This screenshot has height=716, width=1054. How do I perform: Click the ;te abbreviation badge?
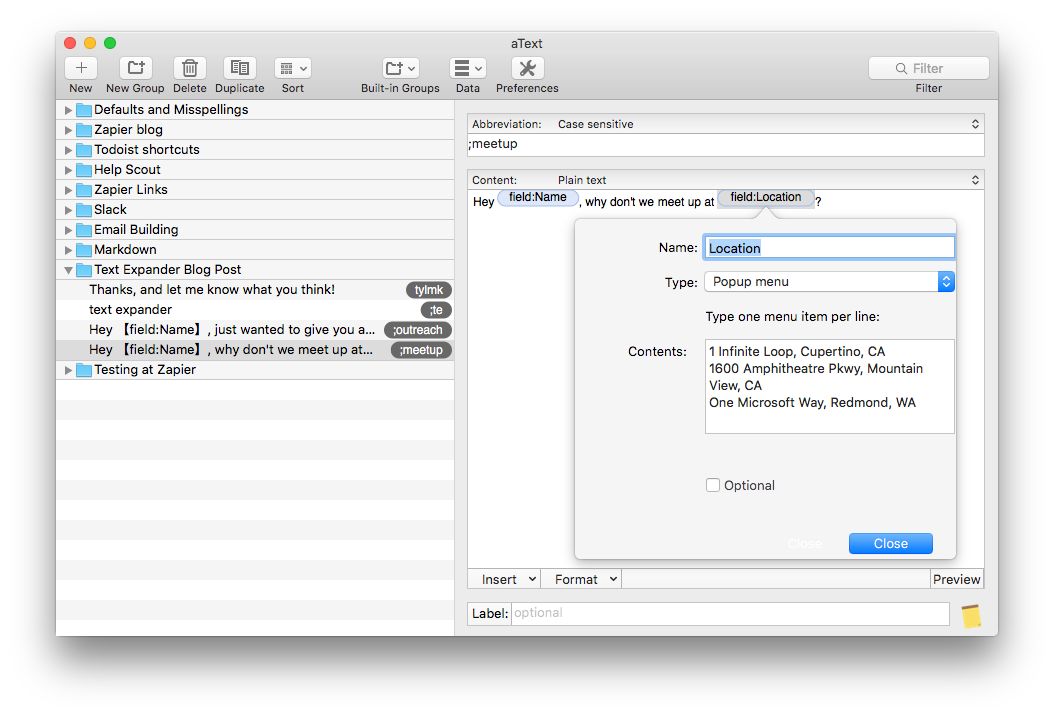436,310
